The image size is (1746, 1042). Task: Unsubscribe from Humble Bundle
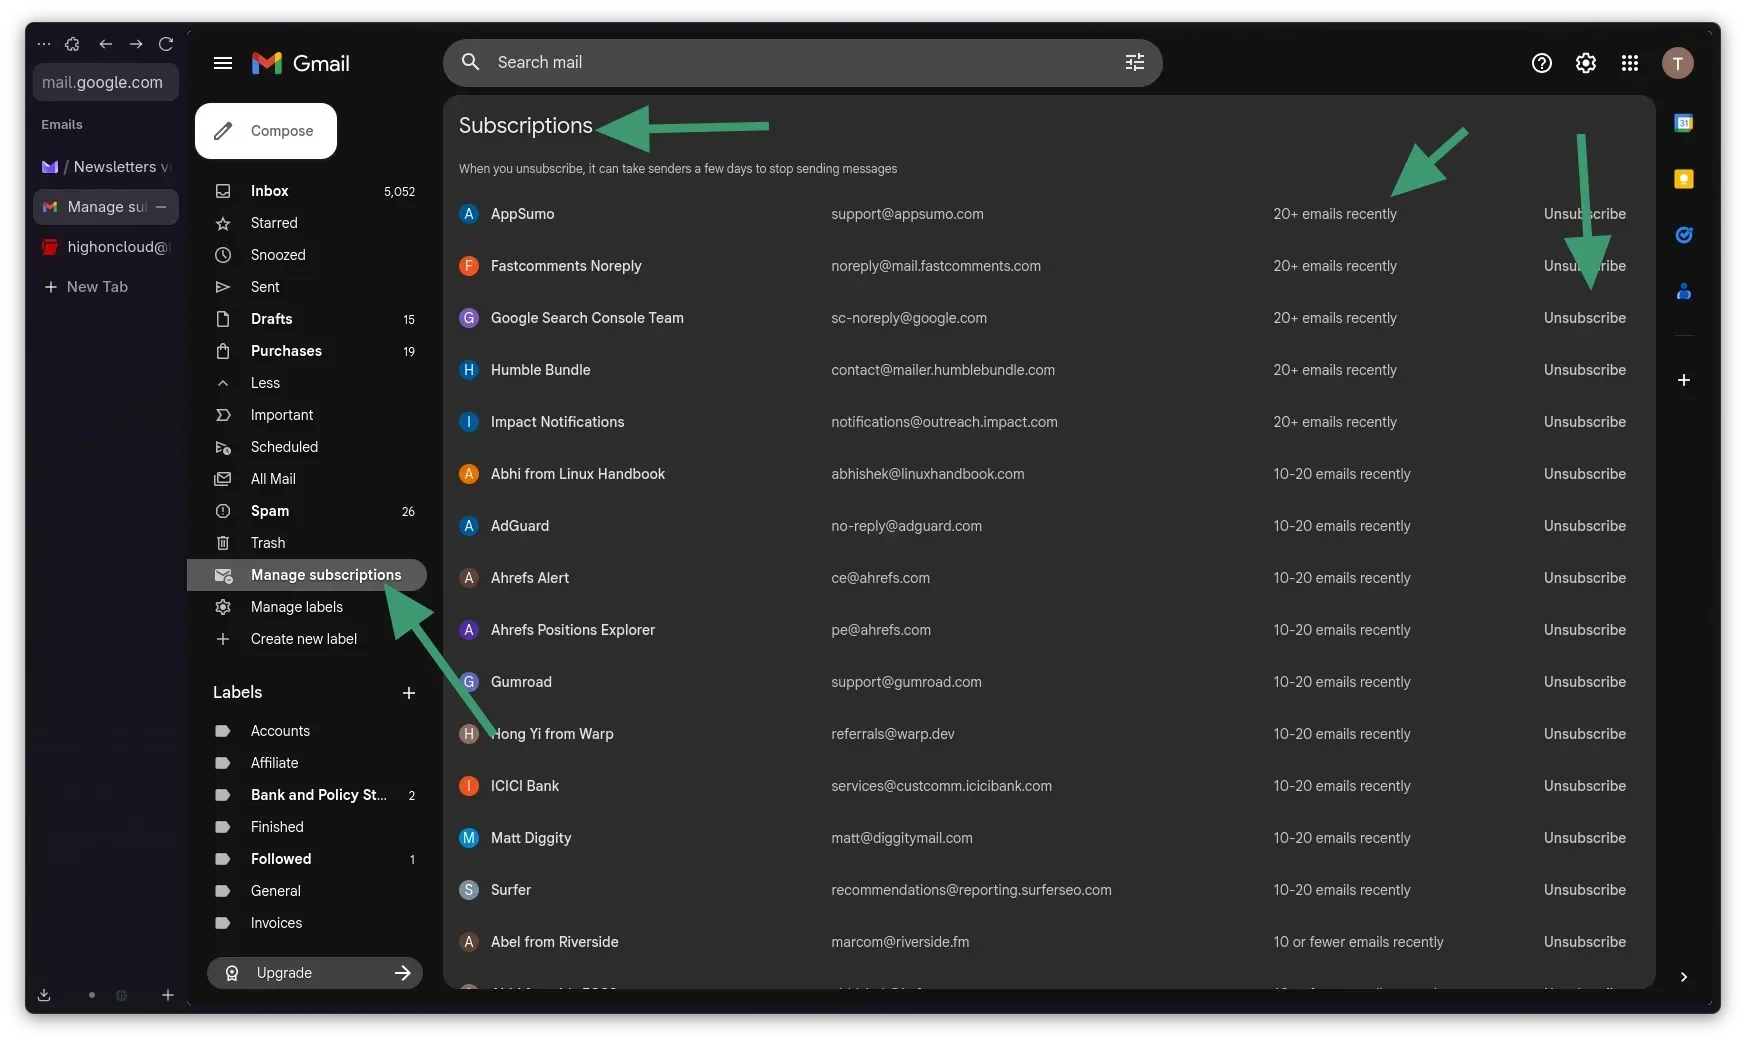coord(1585,370)
